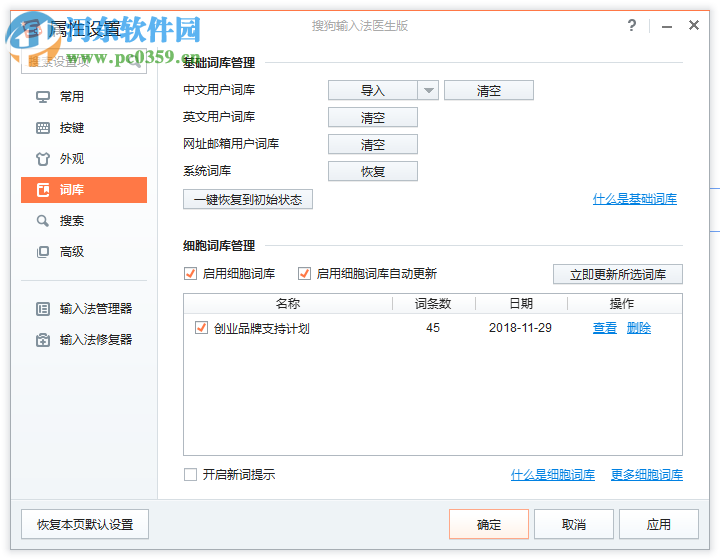The height and width of the screenshot is (560, 720).
Task: Click 导入 for 中文用户词库
Action: [x=372, y=90]
